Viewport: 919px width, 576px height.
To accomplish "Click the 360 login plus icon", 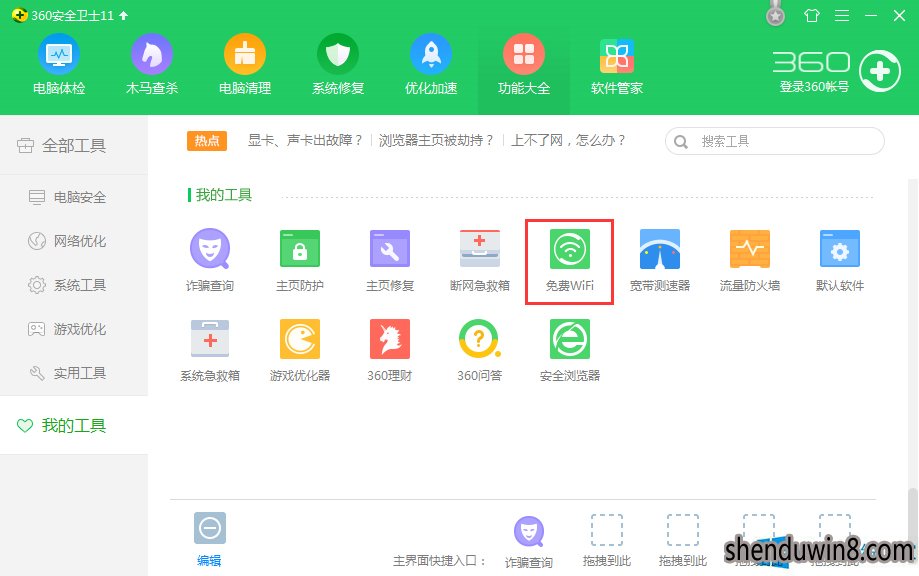I will coord(880,71).
